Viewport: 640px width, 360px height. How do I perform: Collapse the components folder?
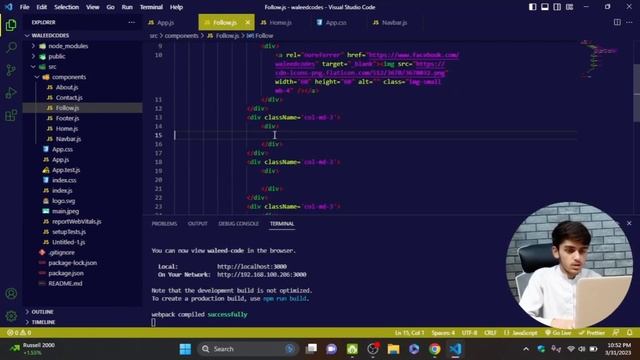69,77
